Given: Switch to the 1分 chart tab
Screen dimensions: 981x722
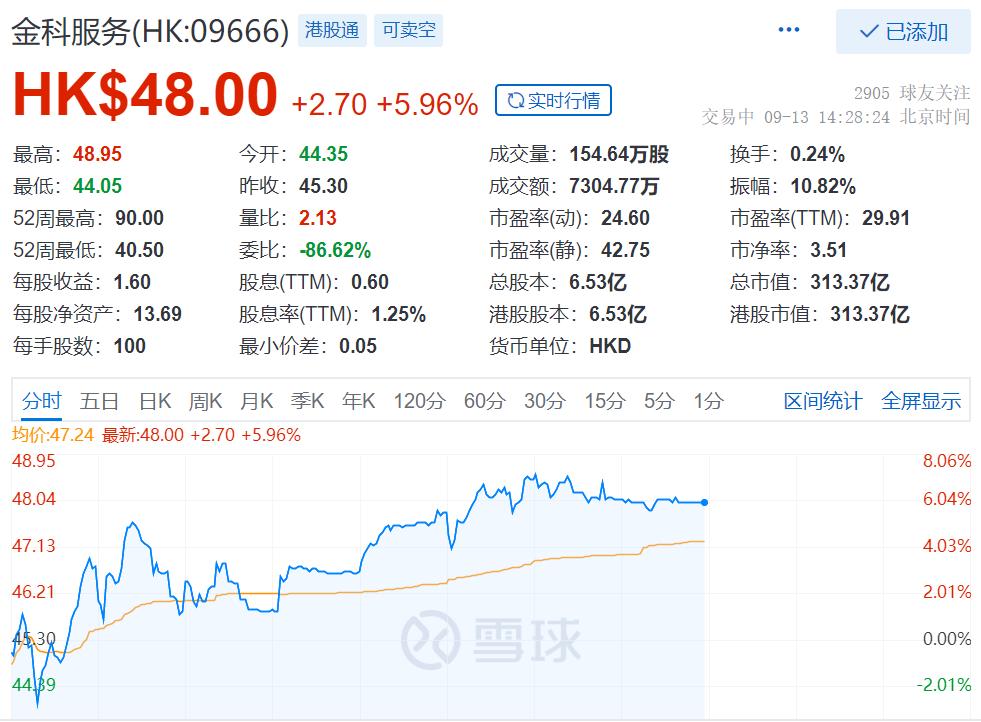Looking at the screenshot, I should (708, 401).
